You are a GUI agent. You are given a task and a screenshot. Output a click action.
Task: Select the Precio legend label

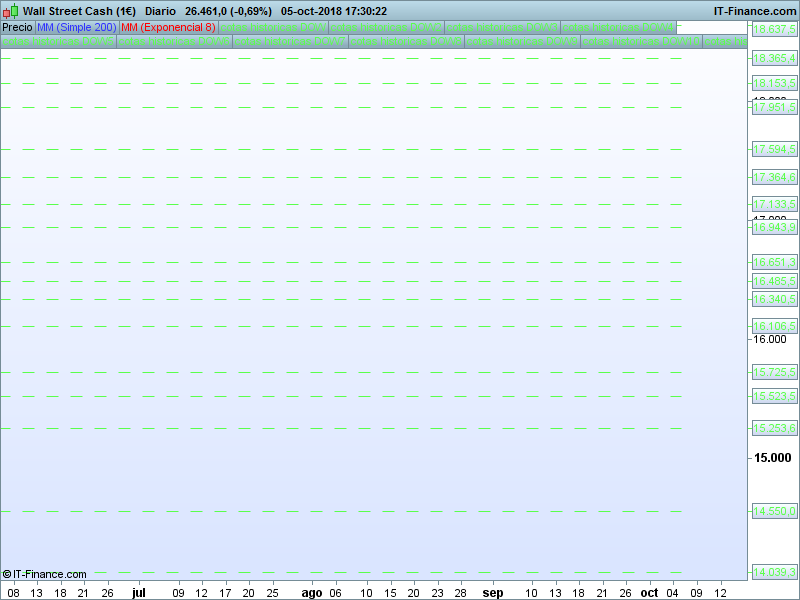17,28
